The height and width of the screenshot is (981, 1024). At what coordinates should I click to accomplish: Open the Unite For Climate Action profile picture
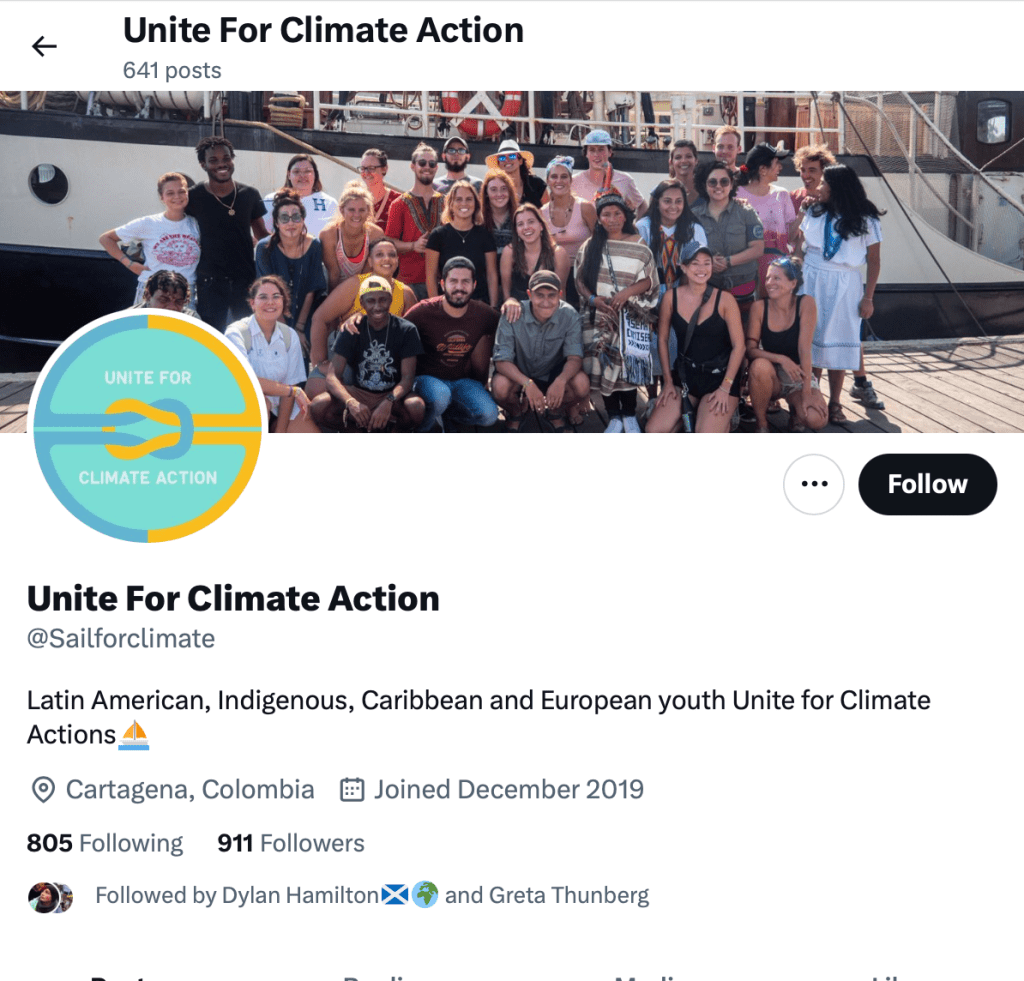coord(148,425)
